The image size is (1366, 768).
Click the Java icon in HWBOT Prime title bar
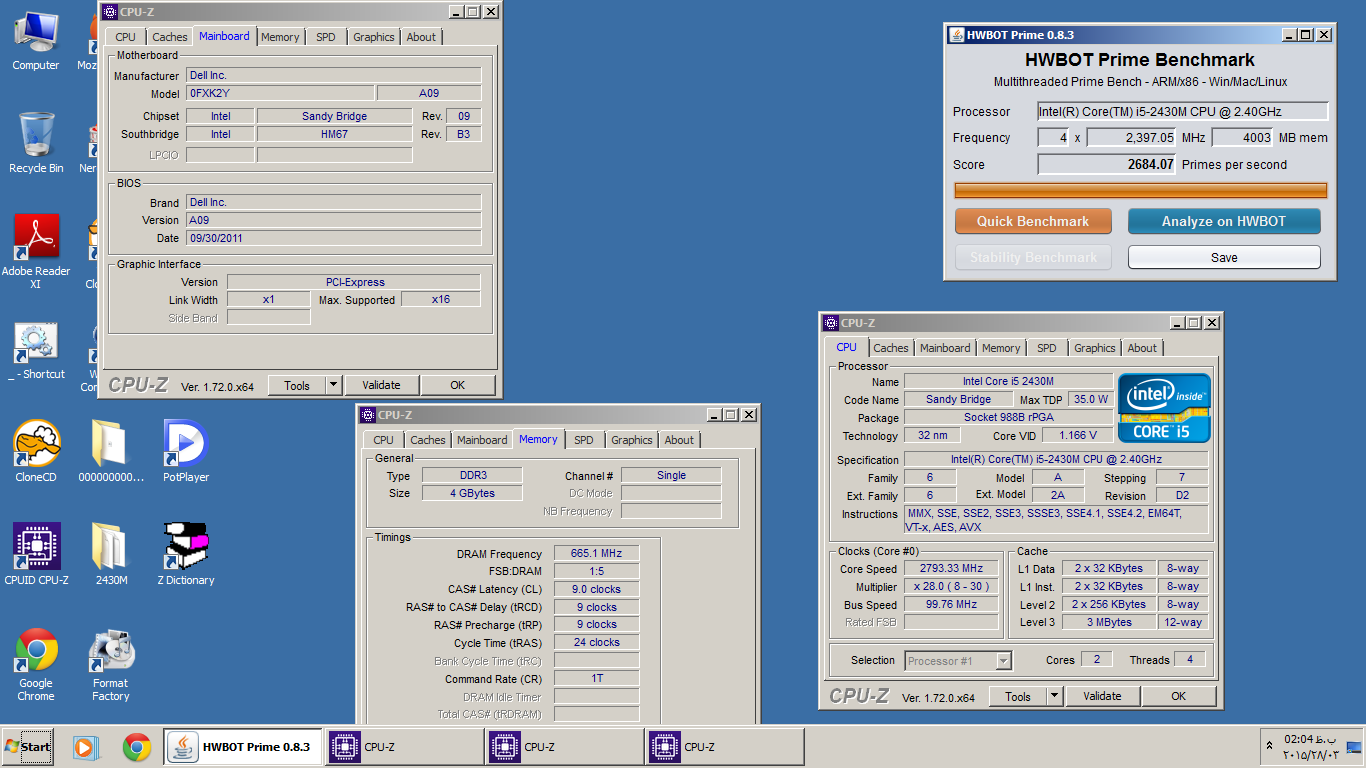click(x=956, y=35)
